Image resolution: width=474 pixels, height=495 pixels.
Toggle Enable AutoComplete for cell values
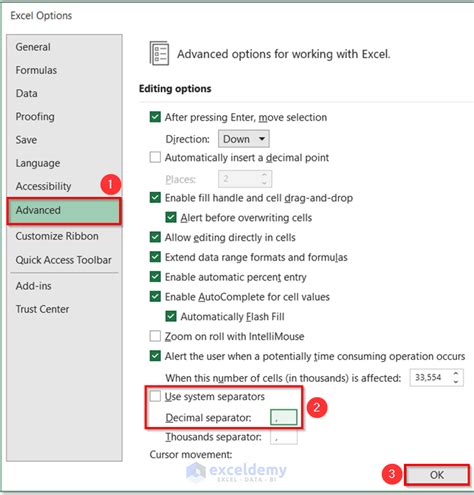[x=155, y=297]
